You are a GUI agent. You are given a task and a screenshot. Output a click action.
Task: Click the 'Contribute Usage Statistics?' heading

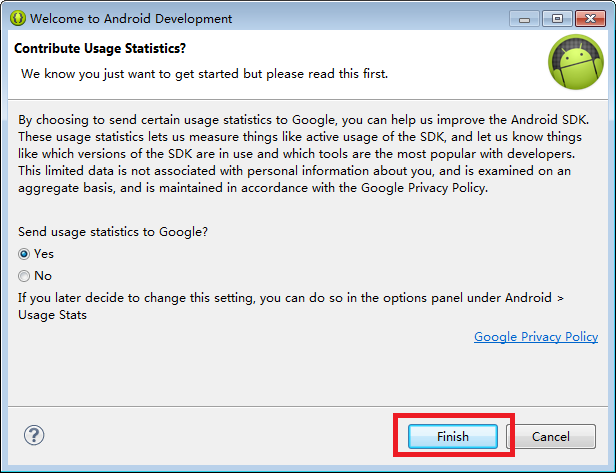pos(100,48)
